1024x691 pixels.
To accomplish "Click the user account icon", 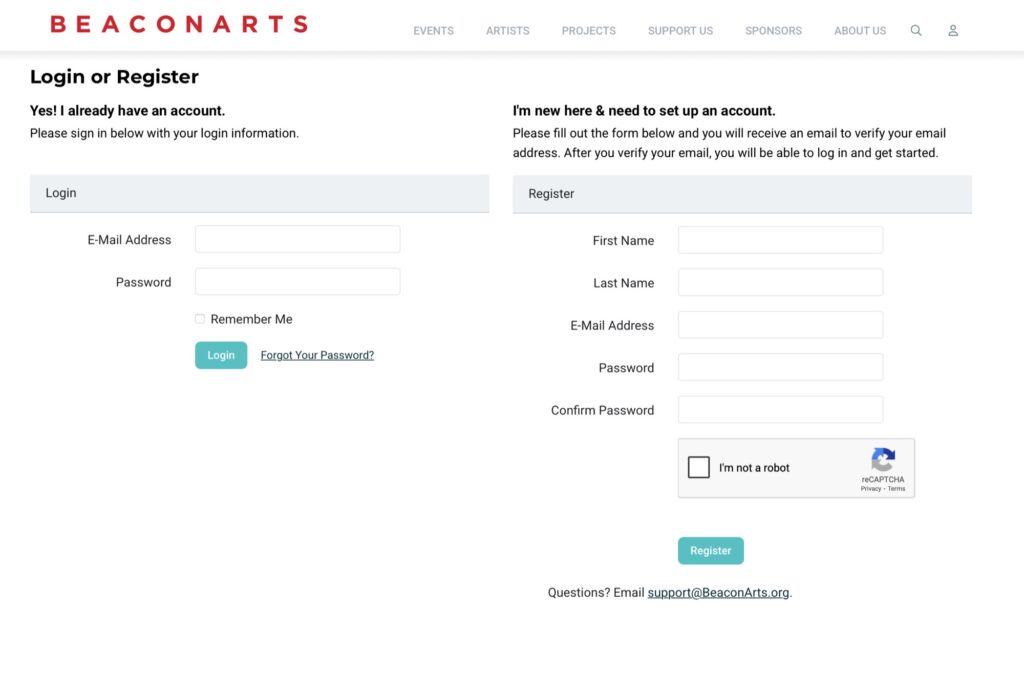I will pos(953,31).
